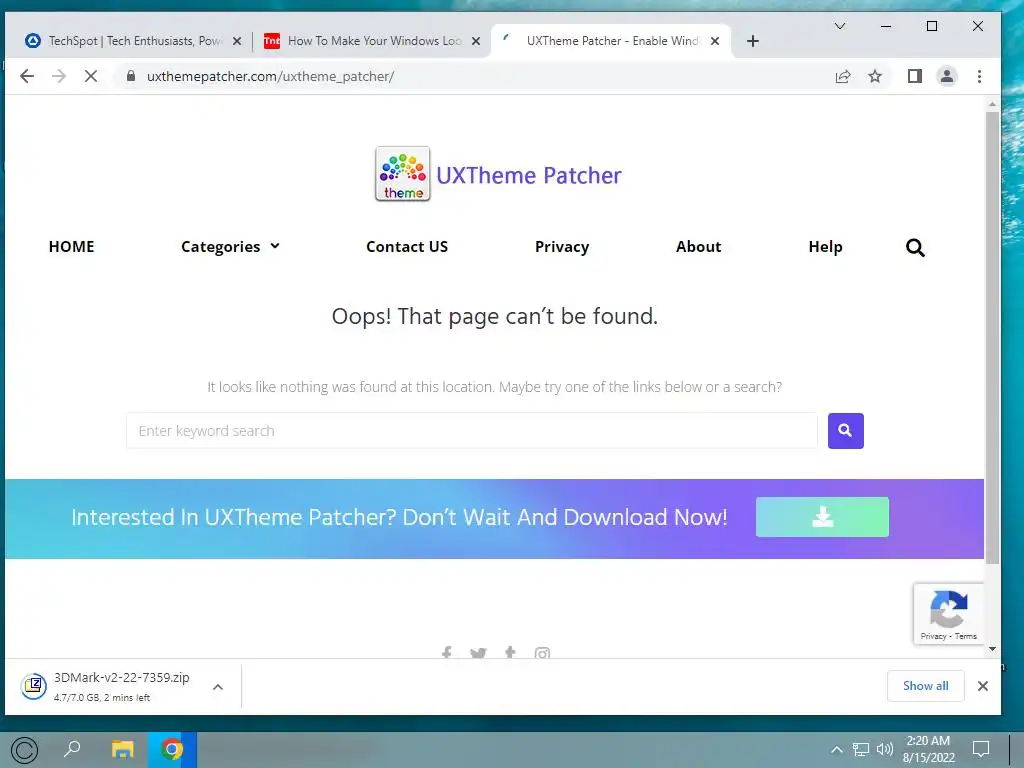The image size is (1024, 768).
Task: Open the HOME menu item
Action: coord(71,247)
